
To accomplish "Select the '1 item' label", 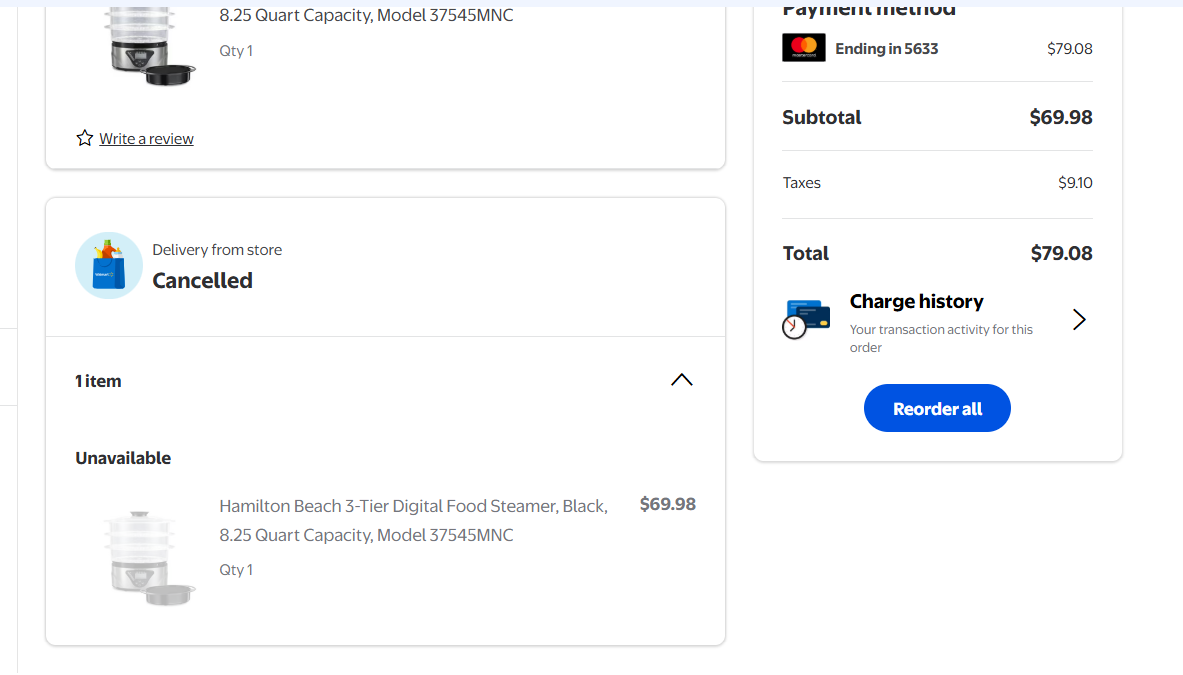I will point(98,382).
